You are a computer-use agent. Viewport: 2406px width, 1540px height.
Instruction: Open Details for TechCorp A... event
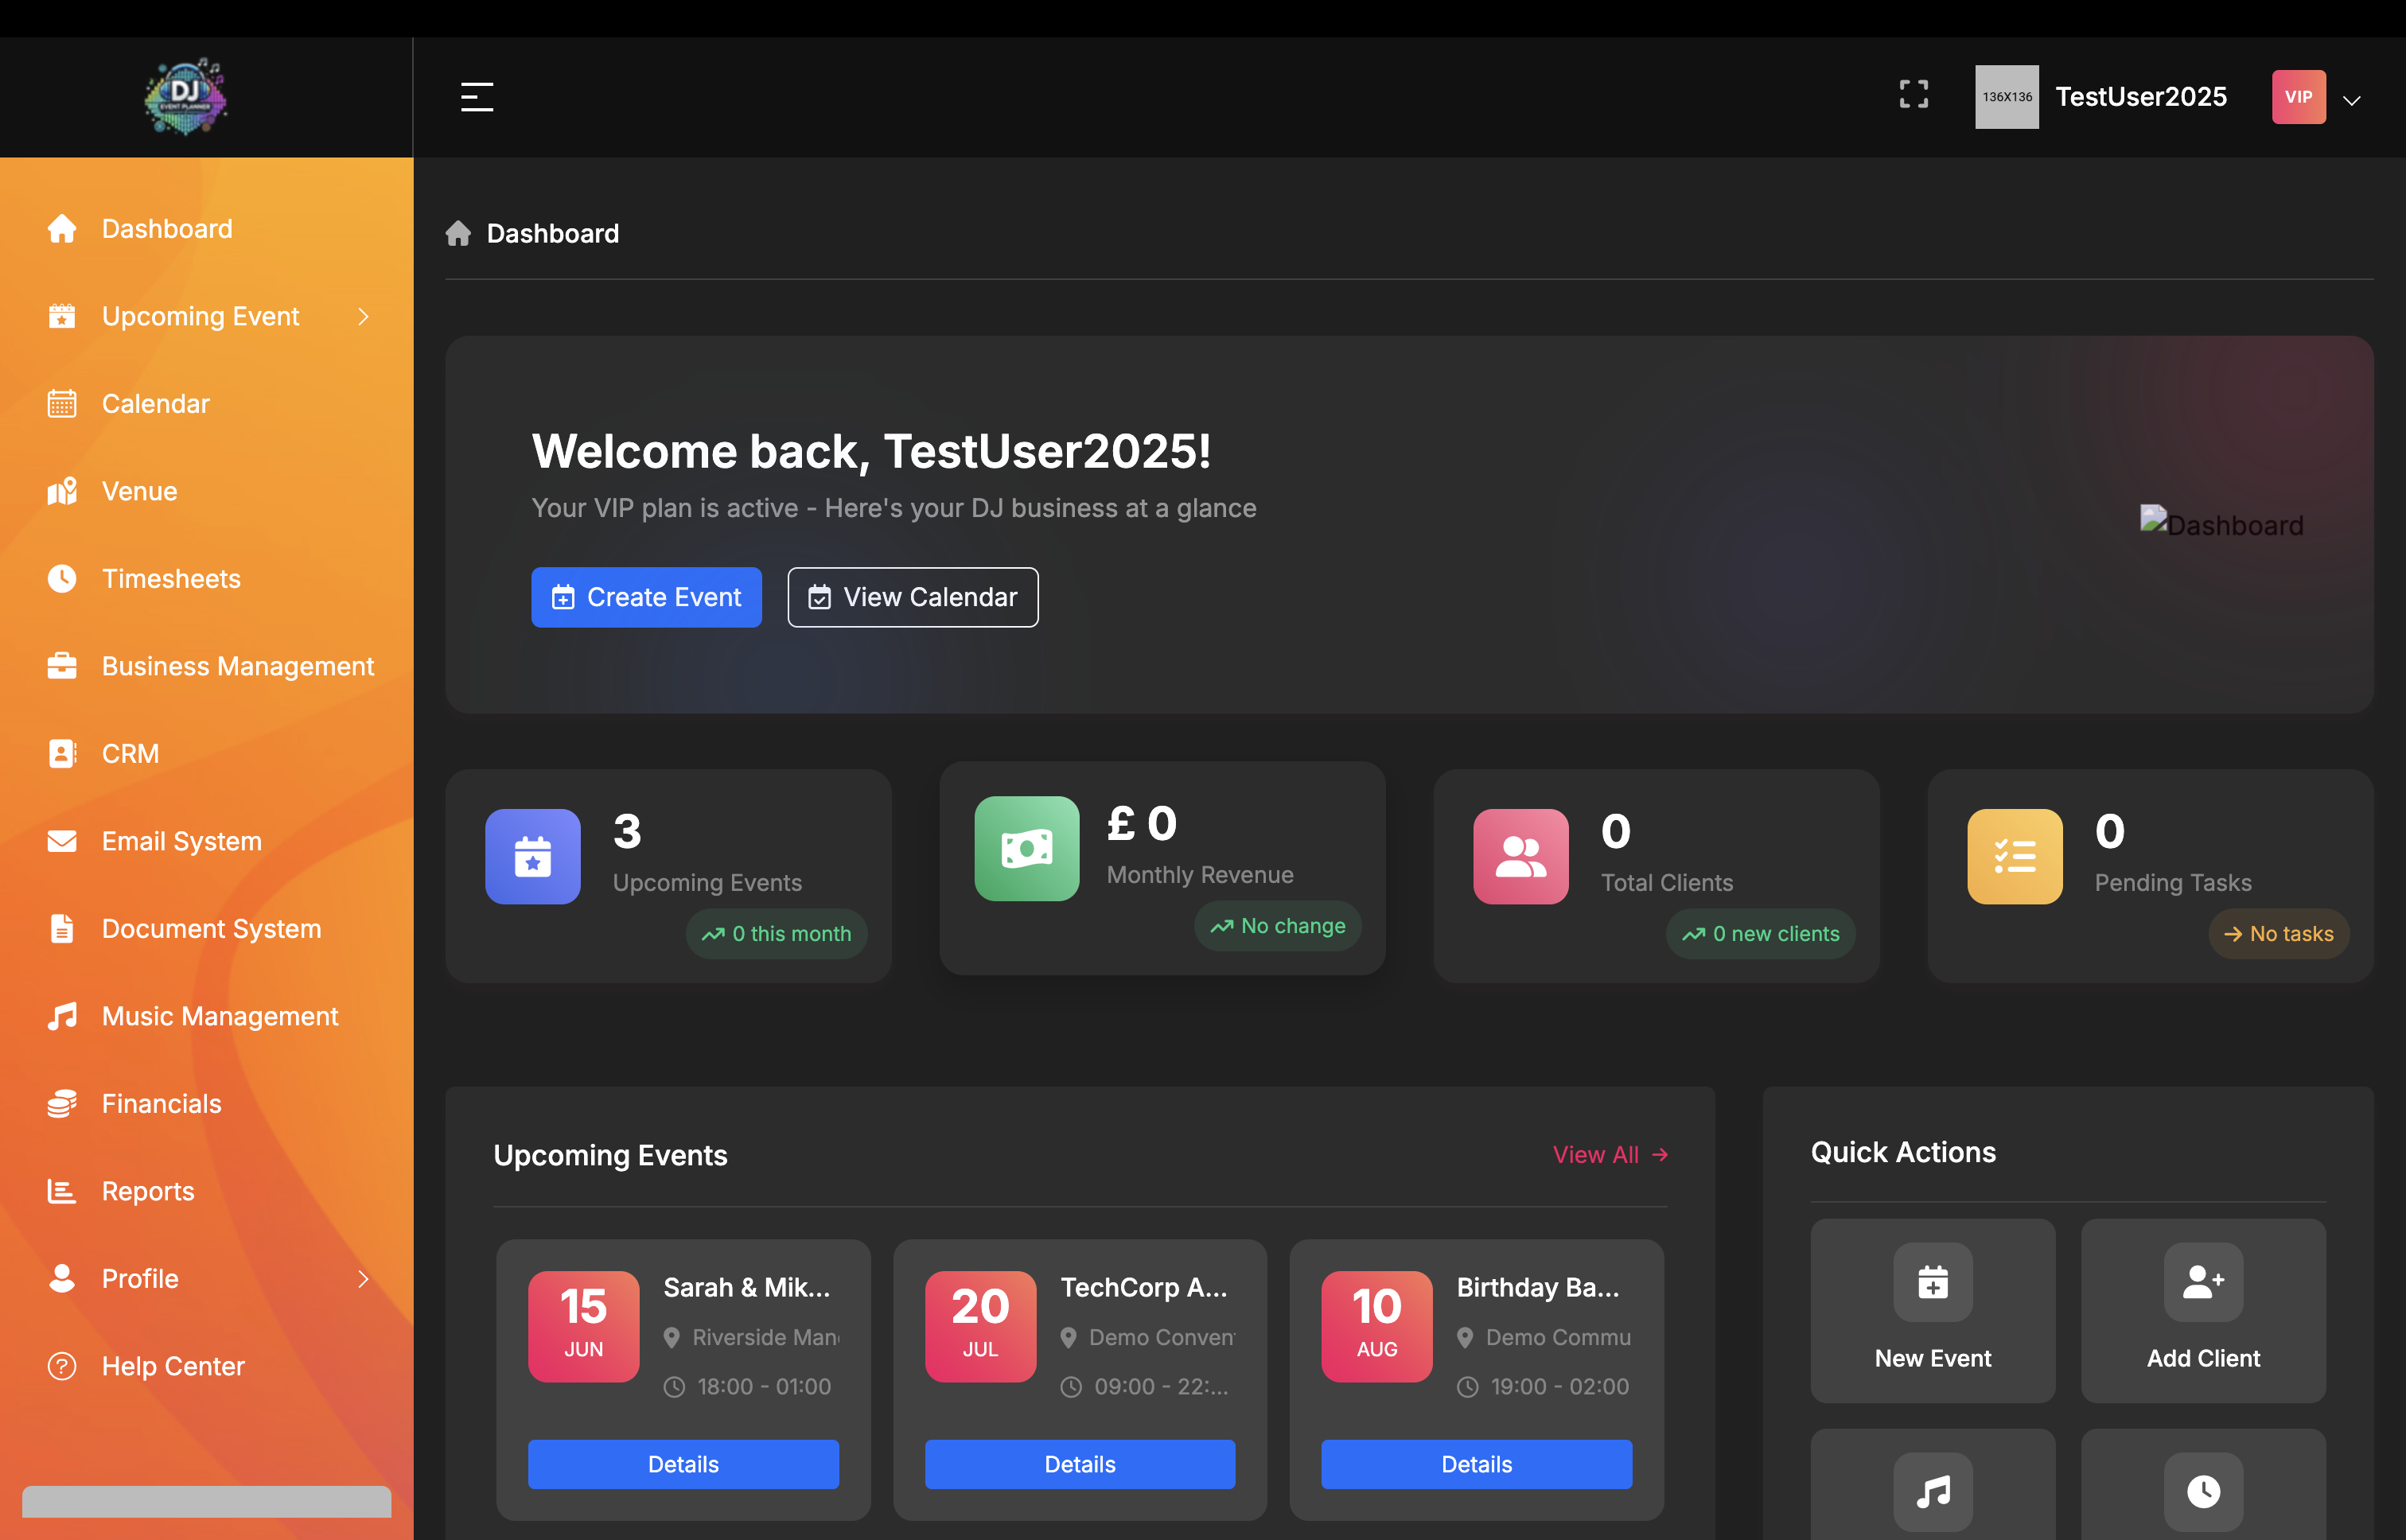tap(1080, 1464)
